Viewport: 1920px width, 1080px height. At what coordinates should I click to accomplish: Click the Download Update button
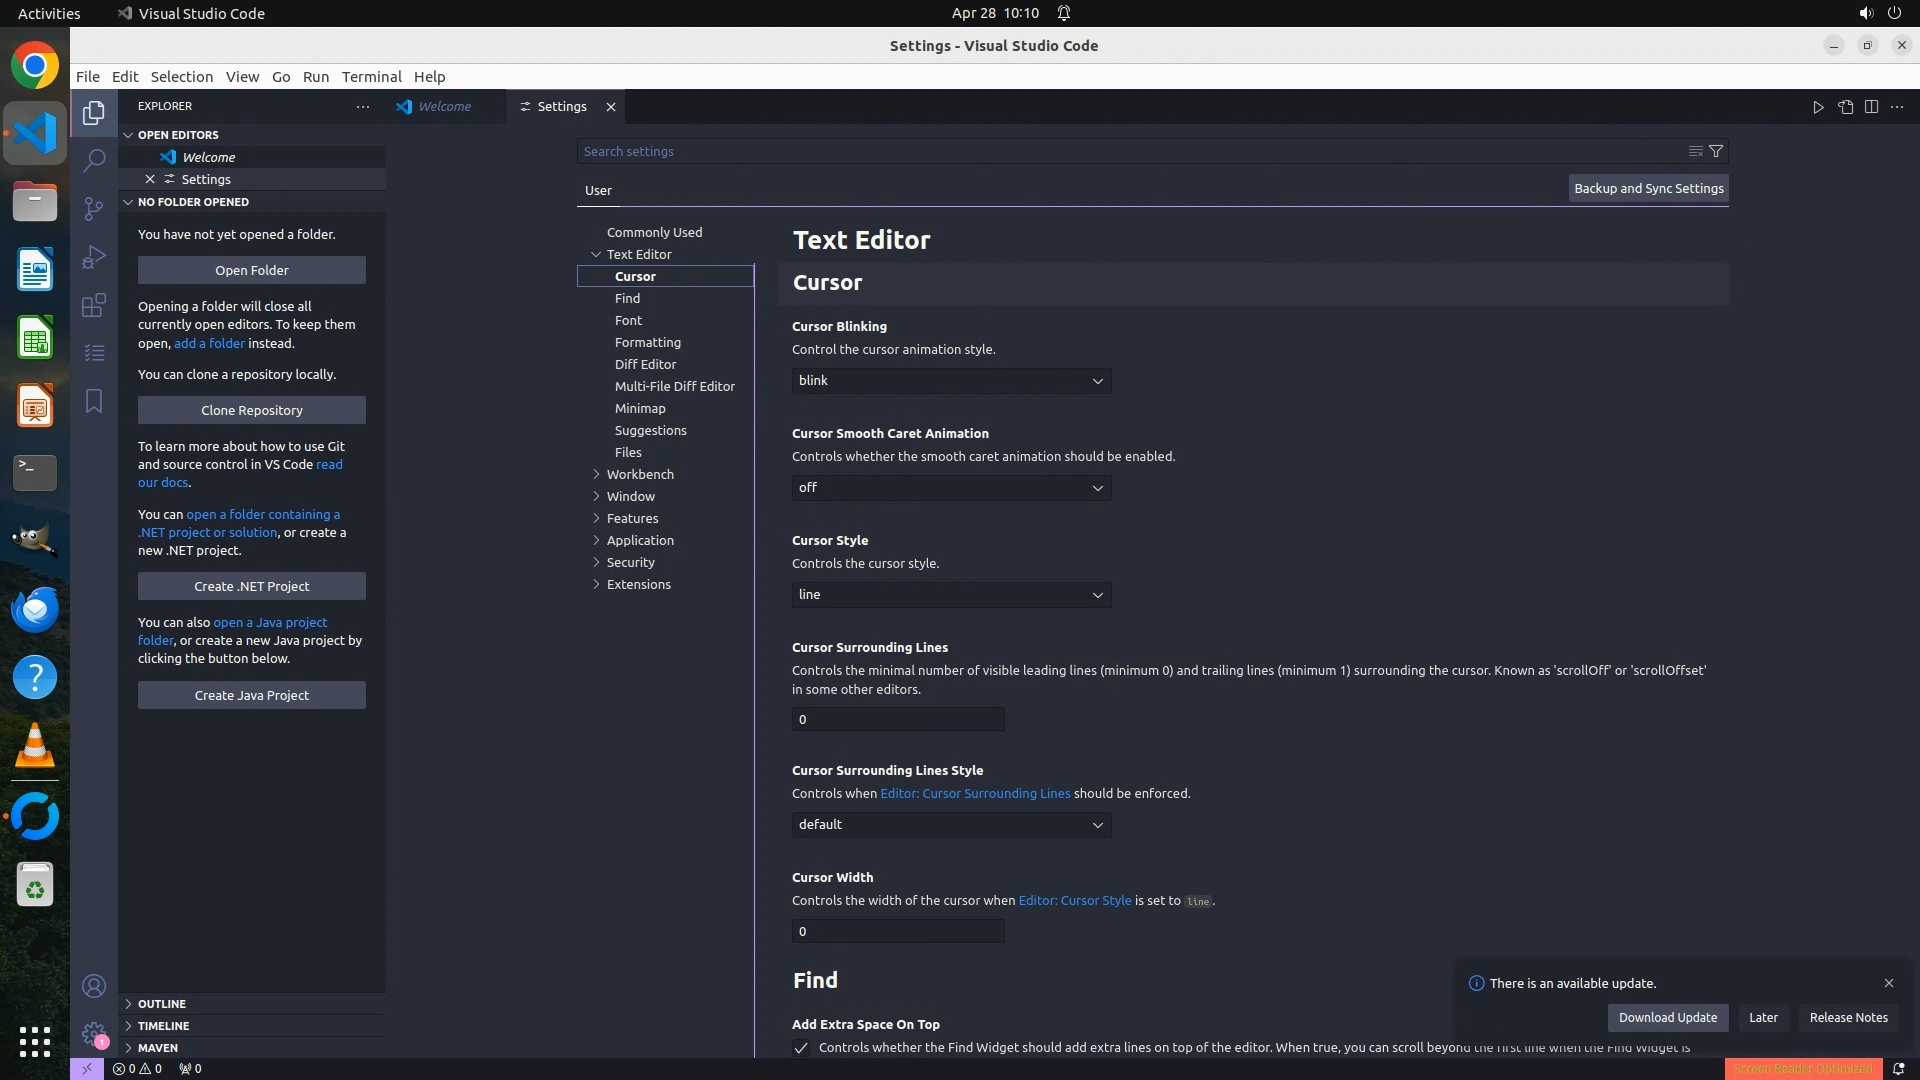[1667, 1018]
